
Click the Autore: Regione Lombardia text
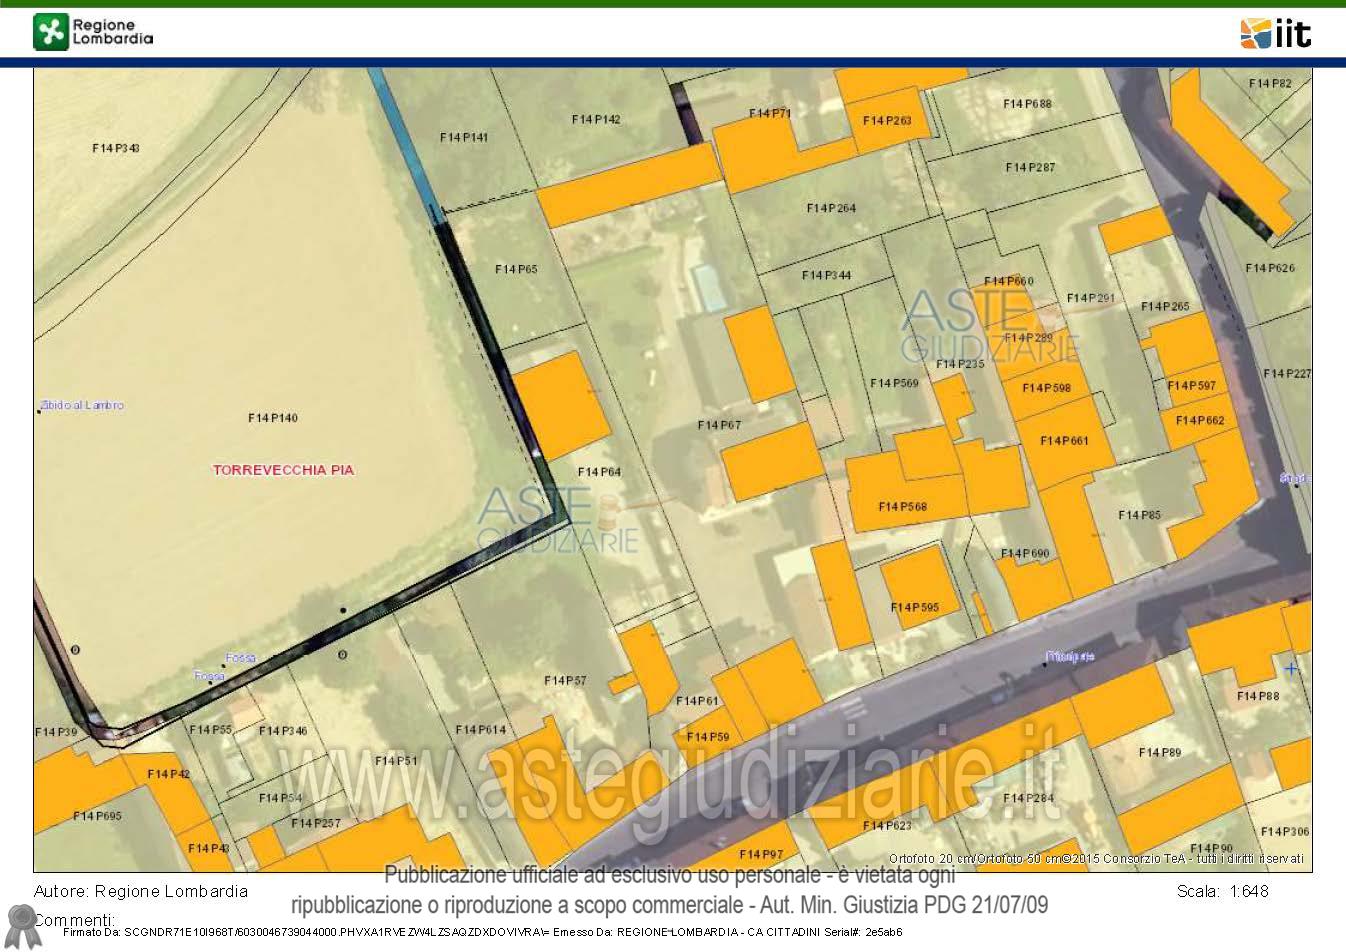pyautogui.click(x=141, y=891)
